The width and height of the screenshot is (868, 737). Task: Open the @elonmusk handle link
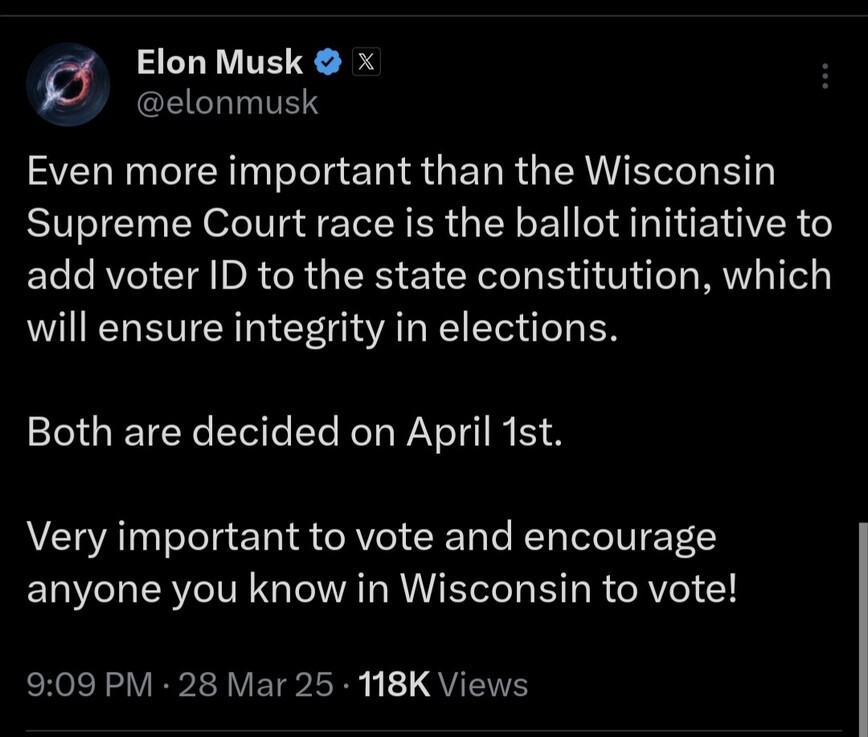[227, 102]
